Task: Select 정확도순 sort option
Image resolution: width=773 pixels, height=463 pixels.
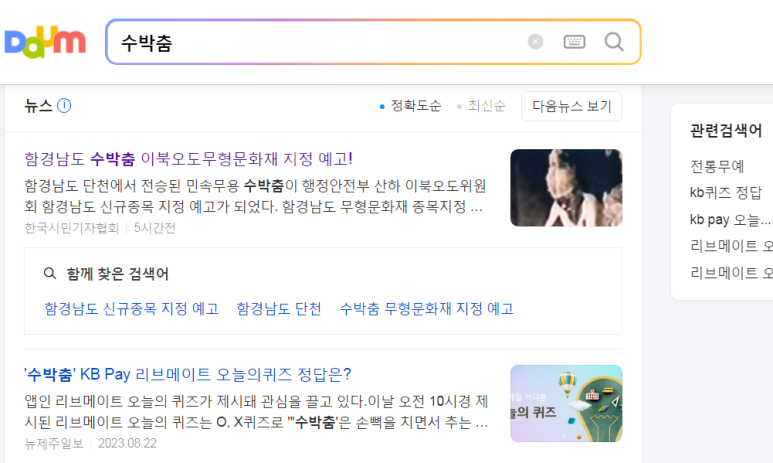Action: (x=411, y=106)
